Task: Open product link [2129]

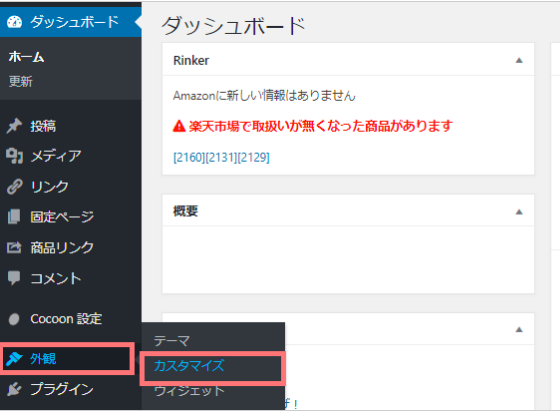Action: click(x=254, y=157)
